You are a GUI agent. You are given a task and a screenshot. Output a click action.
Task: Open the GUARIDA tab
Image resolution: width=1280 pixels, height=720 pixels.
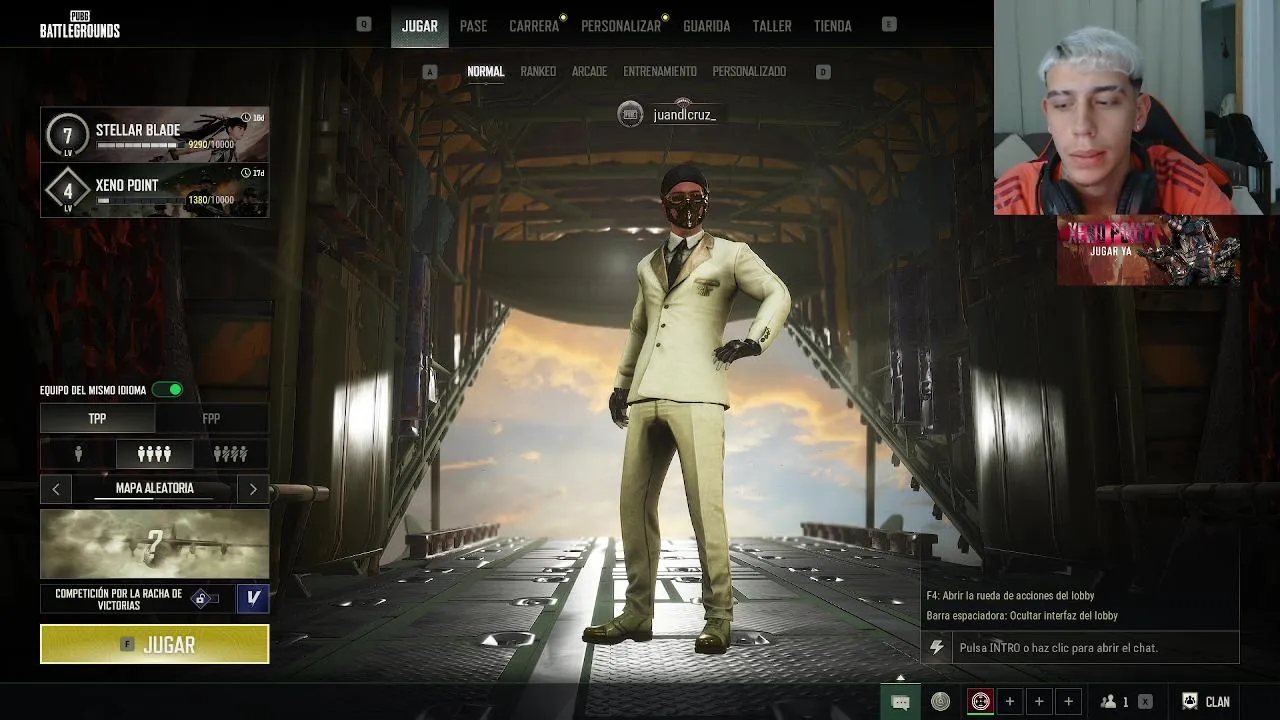click(706, 26)
